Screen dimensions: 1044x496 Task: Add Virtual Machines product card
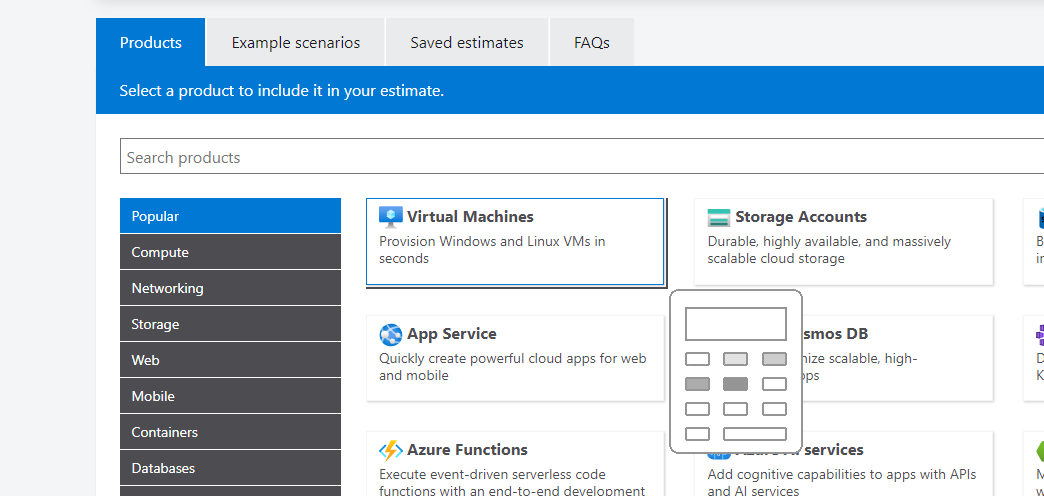(515, 241)
